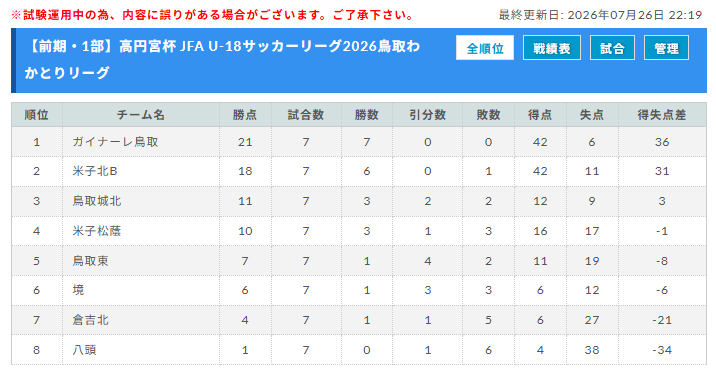
Task: Select the ガイナーレ鳥取 team name
Action: (115, 142)
